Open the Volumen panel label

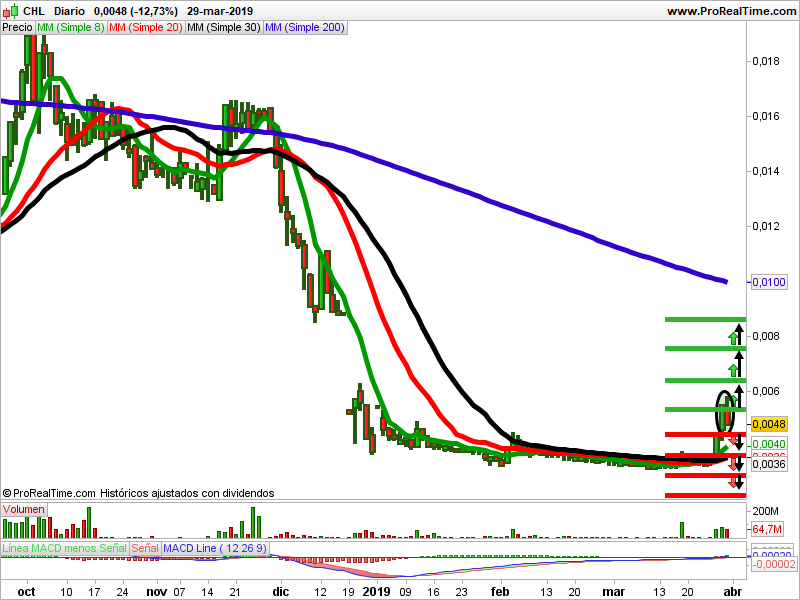pos(24,509)
